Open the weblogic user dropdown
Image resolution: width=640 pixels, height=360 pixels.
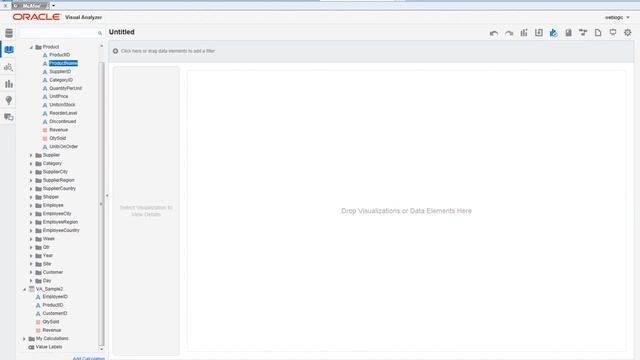pos(617,18)
